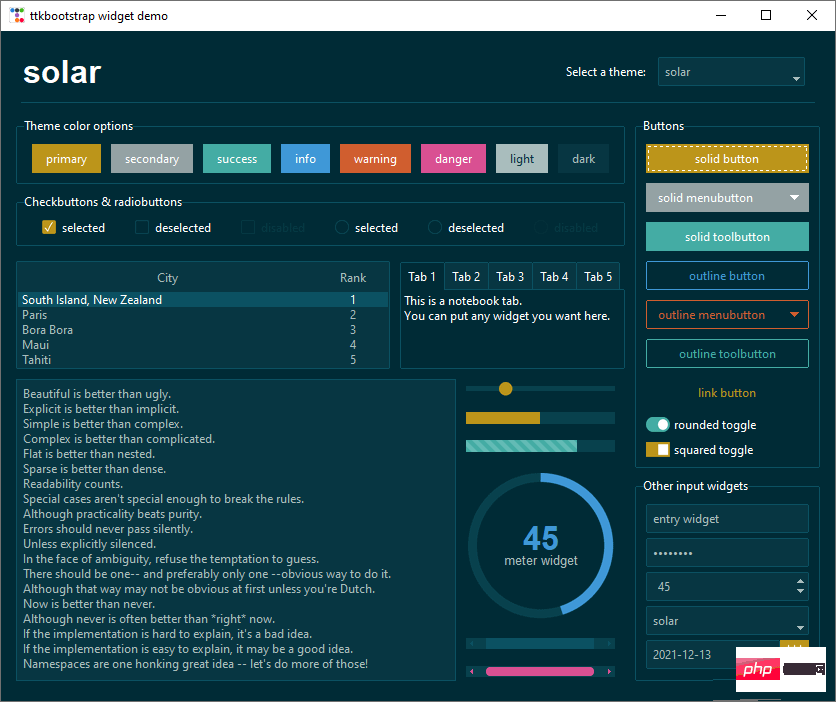This screenshot has width=836, height=702.
Task: Open the solid menubutton dropdown
Action: [x=727, y=198]
